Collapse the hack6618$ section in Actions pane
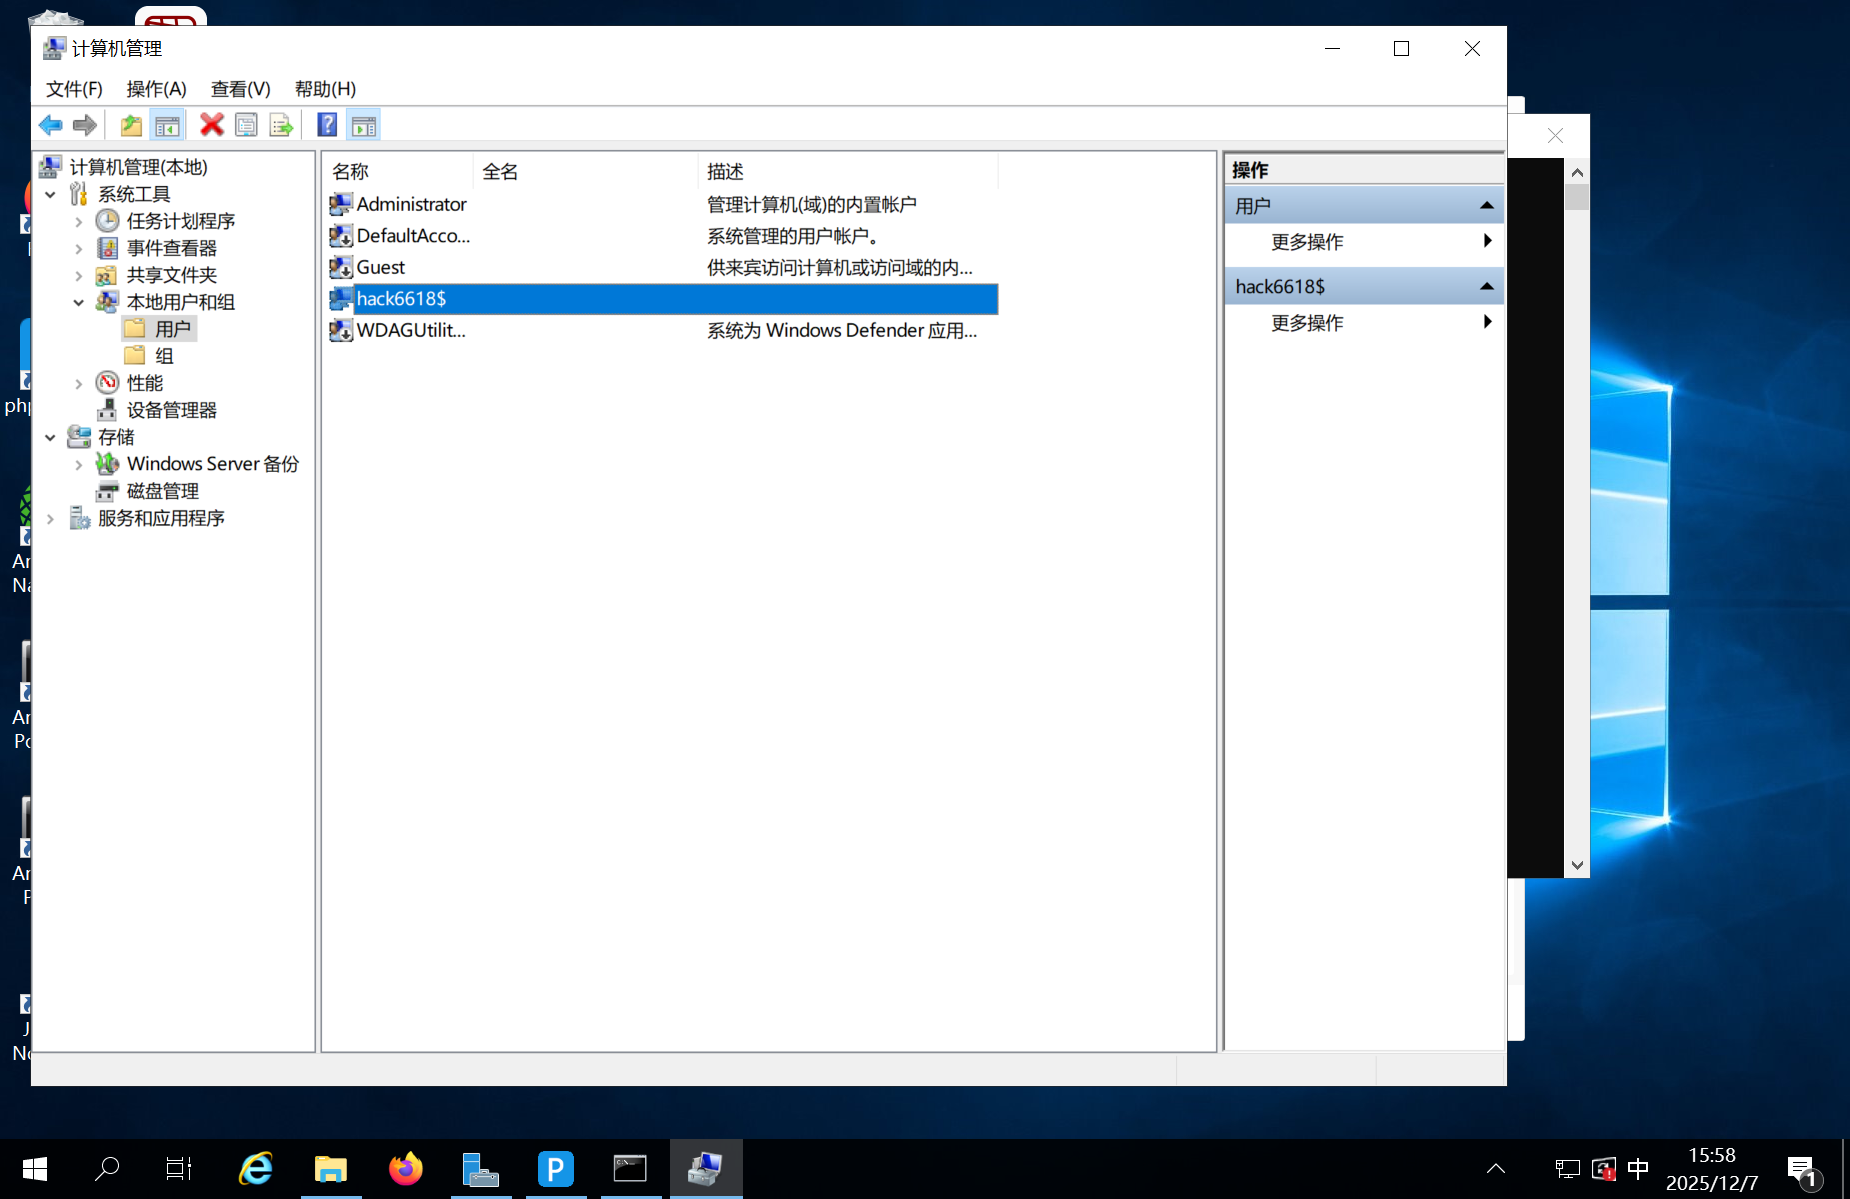 coord(1487,287)
